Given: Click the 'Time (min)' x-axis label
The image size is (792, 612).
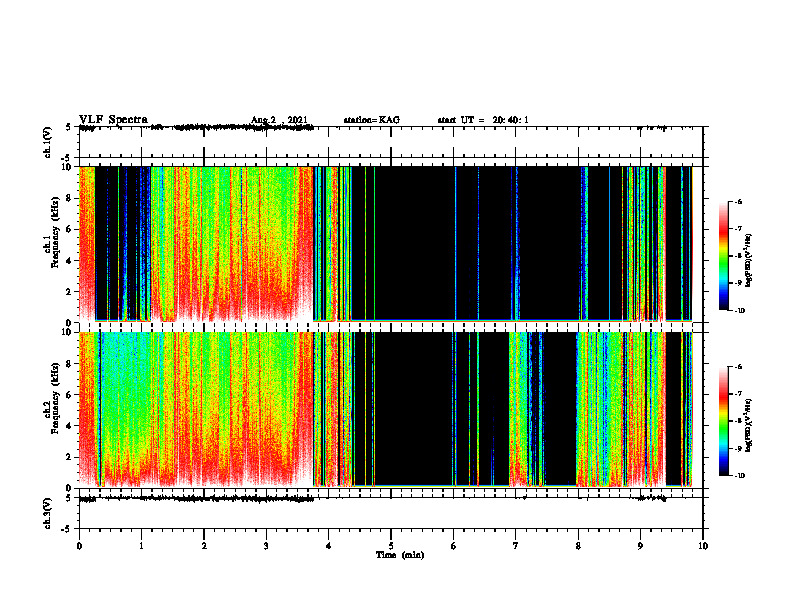Looking at the screenshot, I should pyautogui.click(x=400, y=554).
